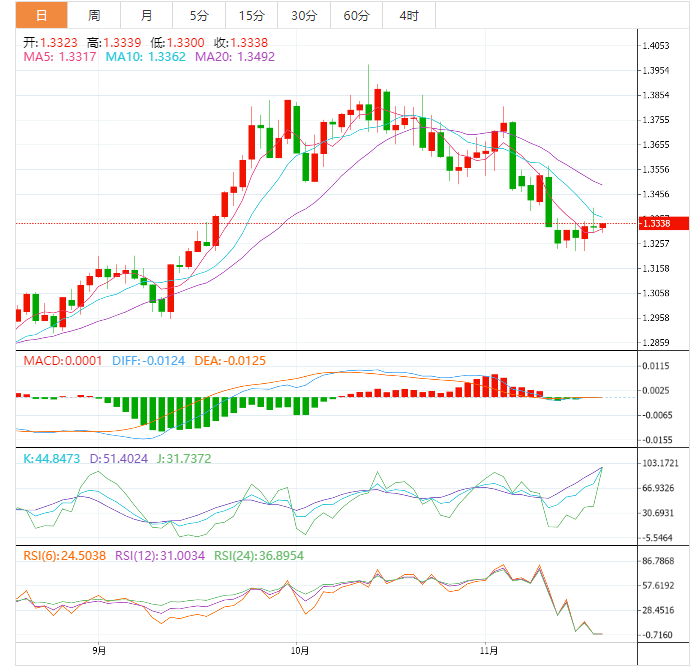Click the RSI(6):24.5038 label
Image resolution: width=700 pixels, height=671 pixels.
click(x=65, y=556)
